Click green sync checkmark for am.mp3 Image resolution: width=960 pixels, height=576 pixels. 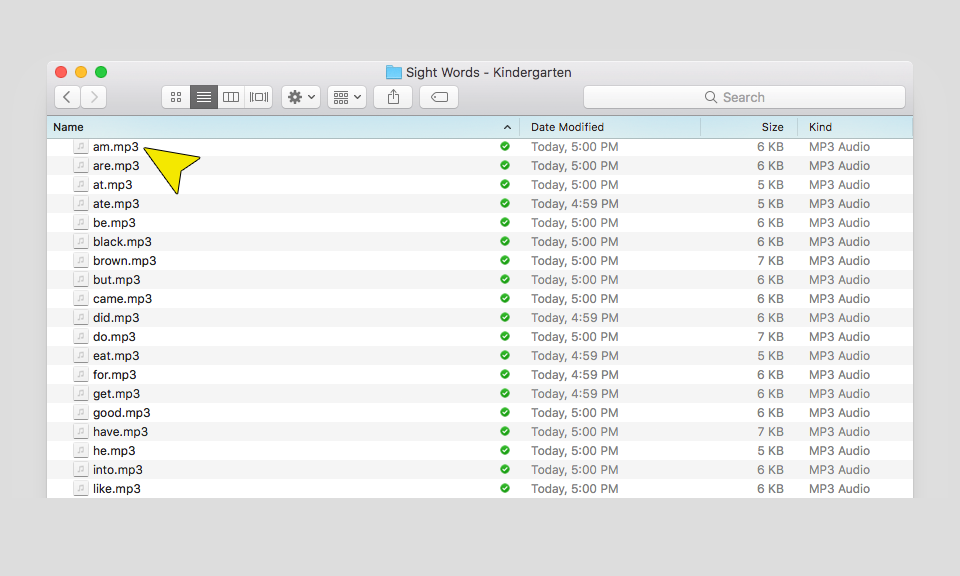504,146
